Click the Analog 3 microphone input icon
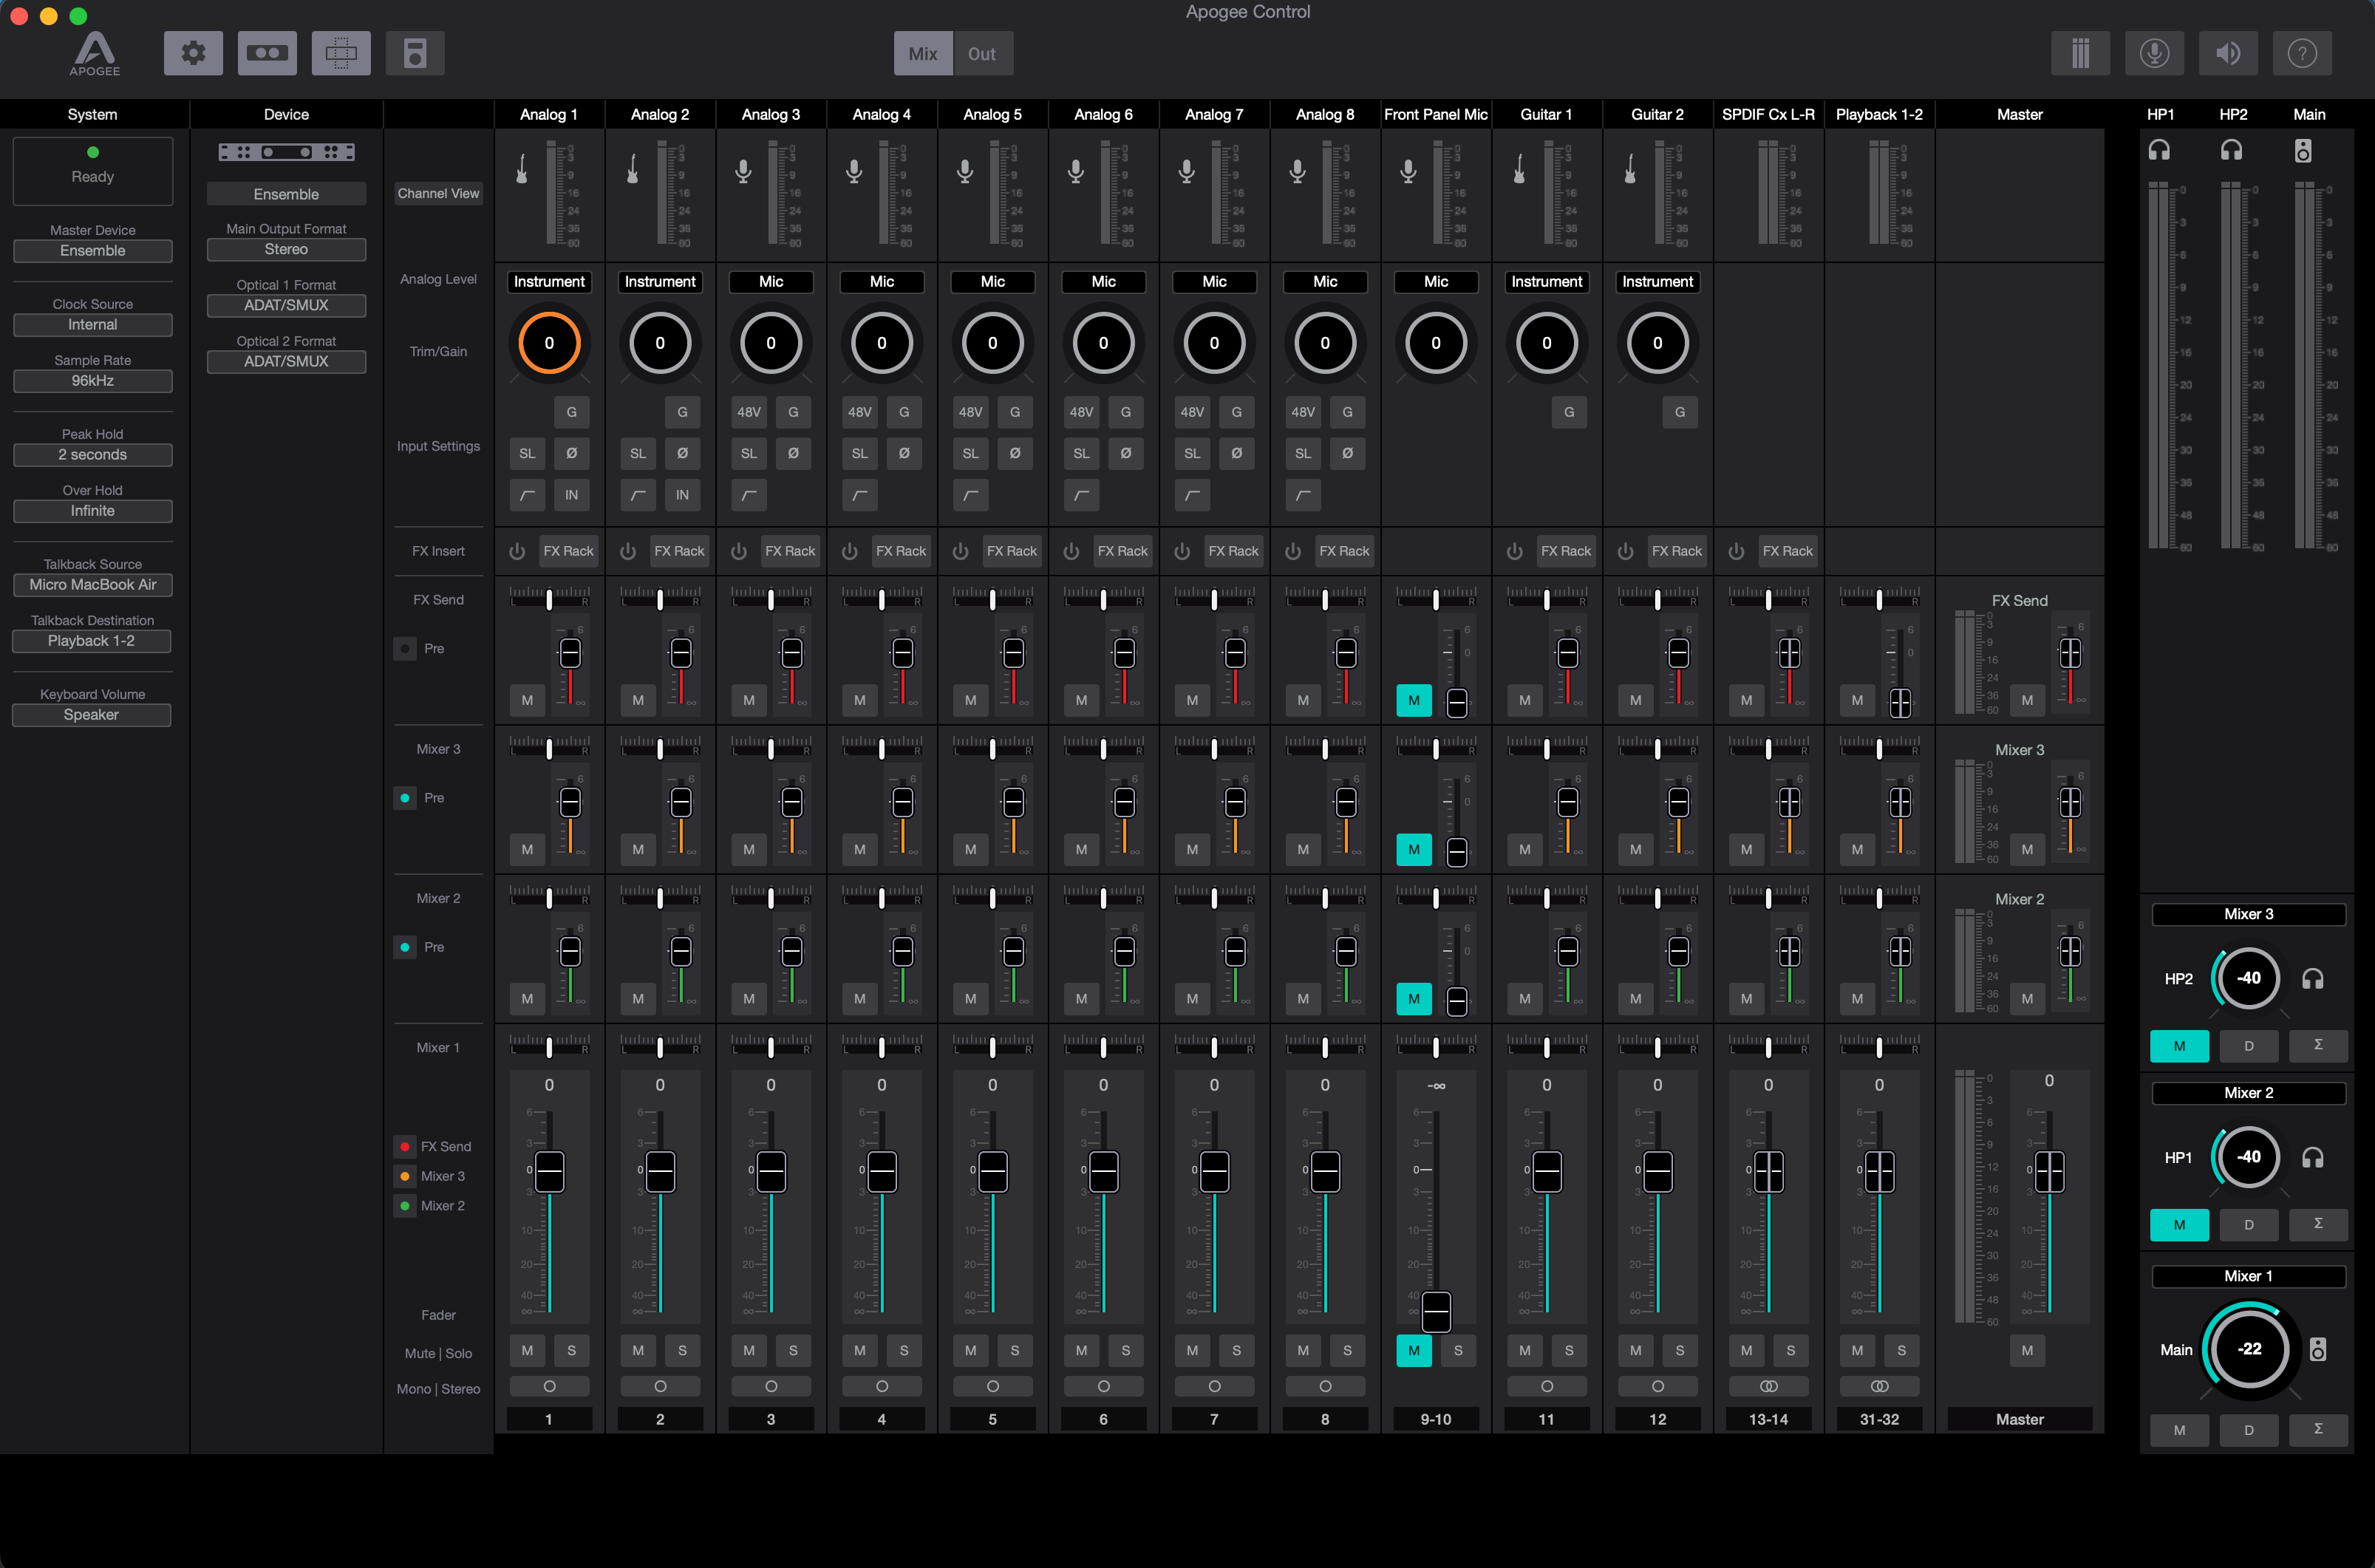The image size is (2375, 1568). (743, 171)
